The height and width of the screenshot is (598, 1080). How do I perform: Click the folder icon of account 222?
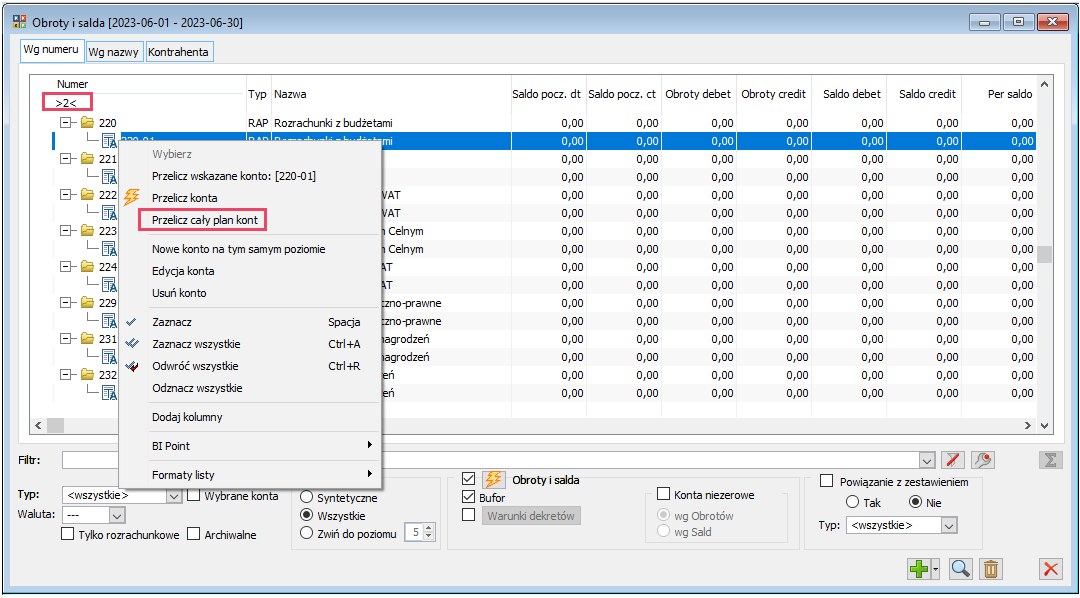pyautogui.click(x=87, y=195)
